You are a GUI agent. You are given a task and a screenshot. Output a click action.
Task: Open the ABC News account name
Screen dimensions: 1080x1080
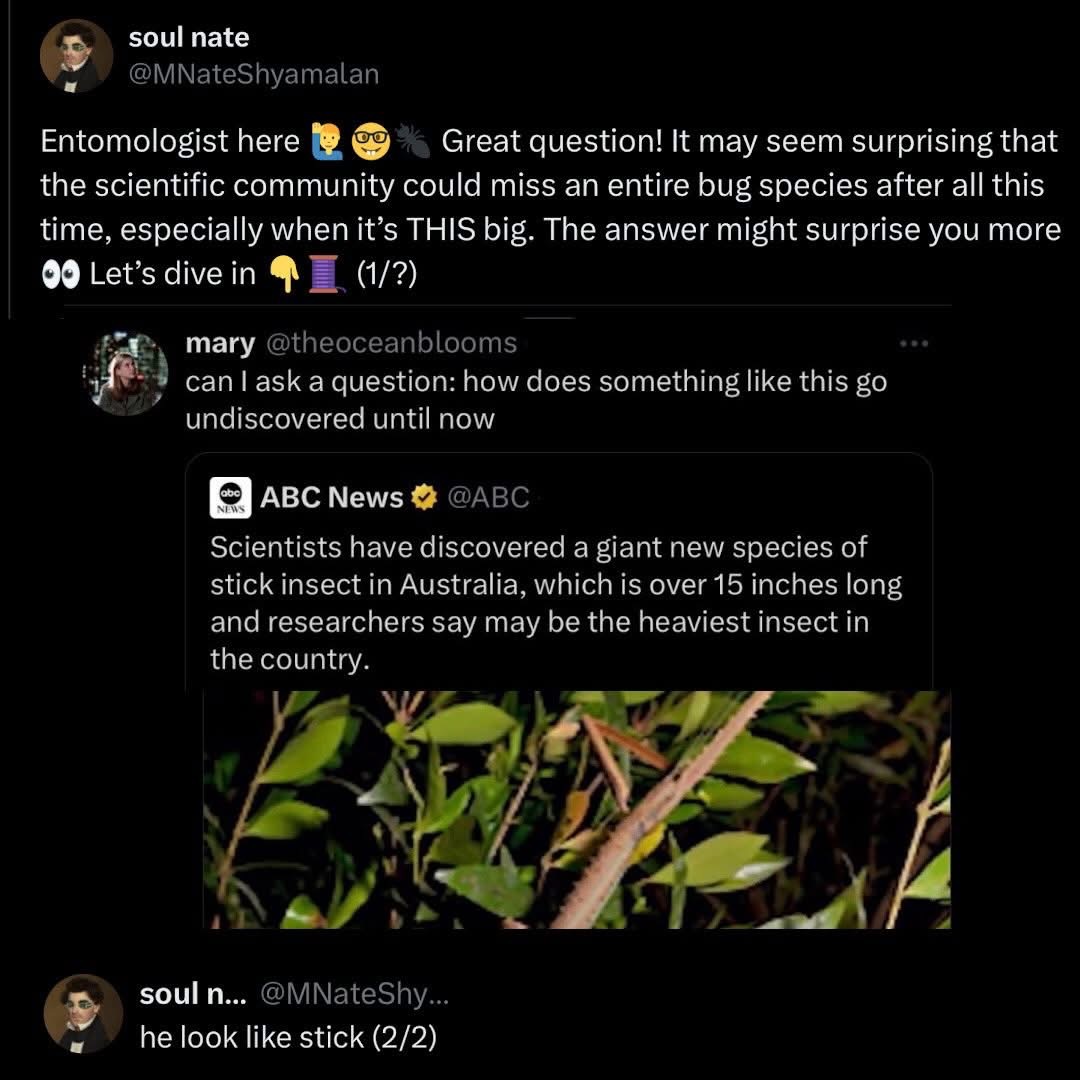332,497
